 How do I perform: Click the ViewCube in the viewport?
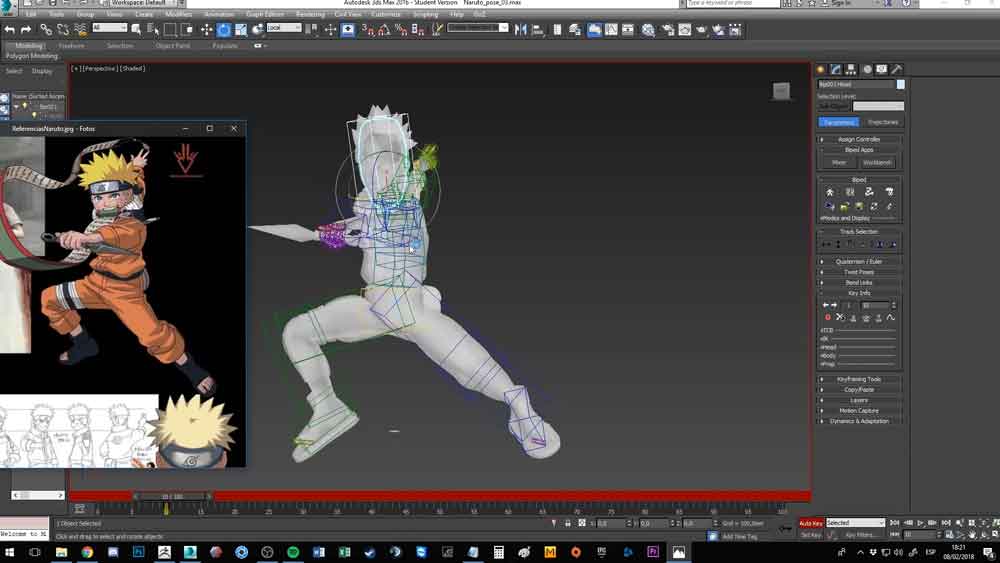781,91
